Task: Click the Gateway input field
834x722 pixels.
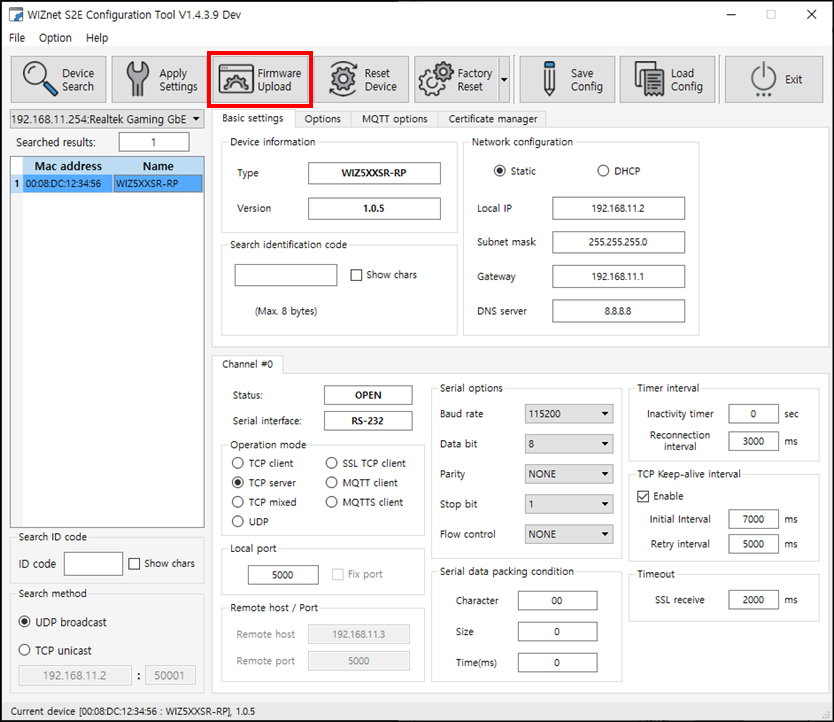Action: 619,277
